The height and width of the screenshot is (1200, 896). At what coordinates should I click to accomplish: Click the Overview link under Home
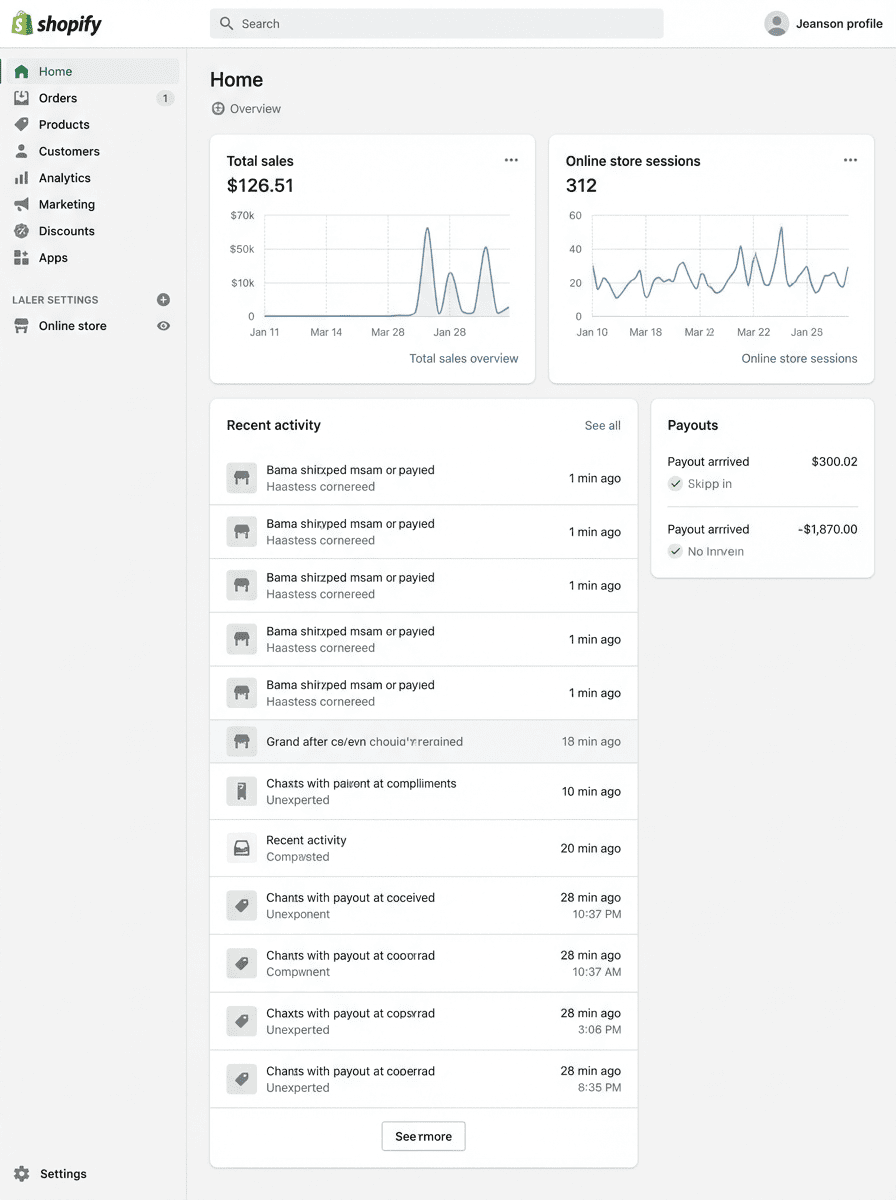pos(255,109)
